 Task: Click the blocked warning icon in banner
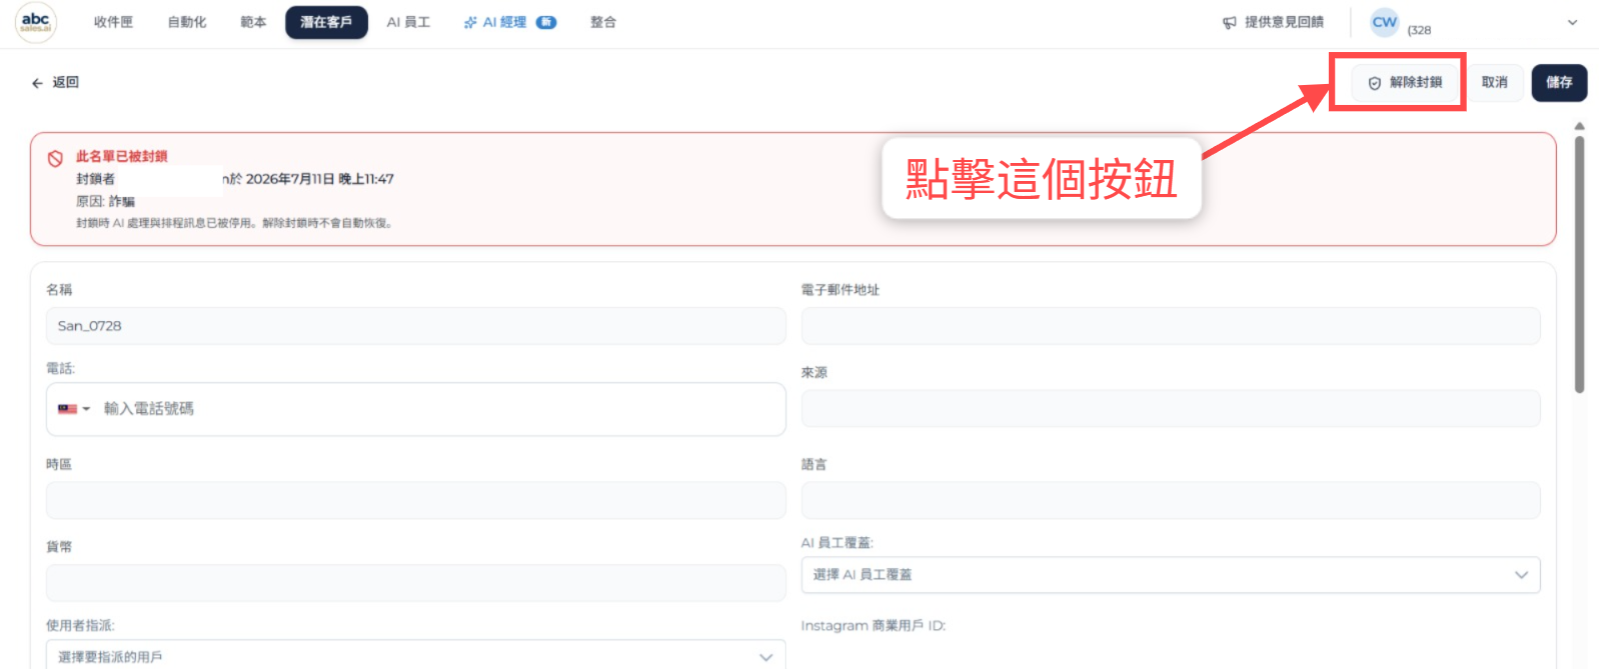55,158
